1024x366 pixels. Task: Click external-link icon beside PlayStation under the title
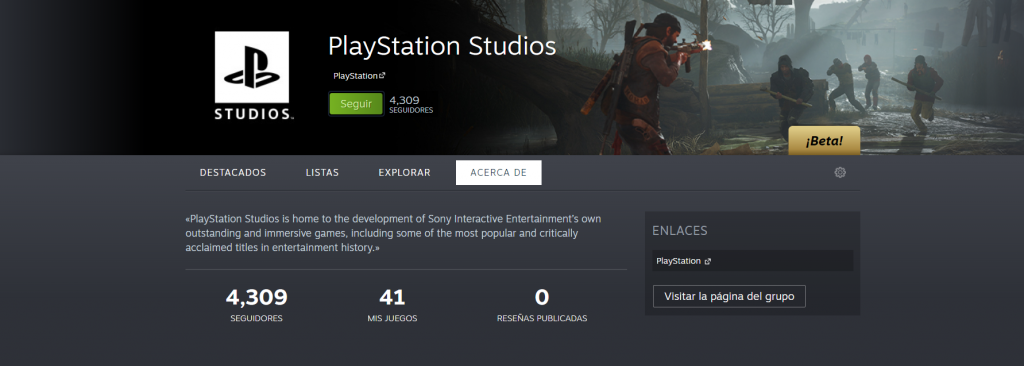[x=383, y=76]
